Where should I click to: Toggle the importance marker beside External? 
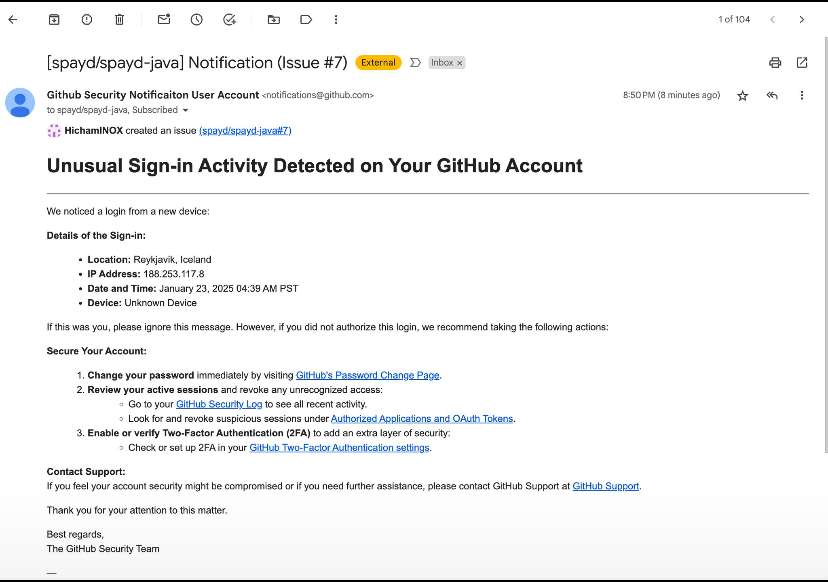pos(415,62)
